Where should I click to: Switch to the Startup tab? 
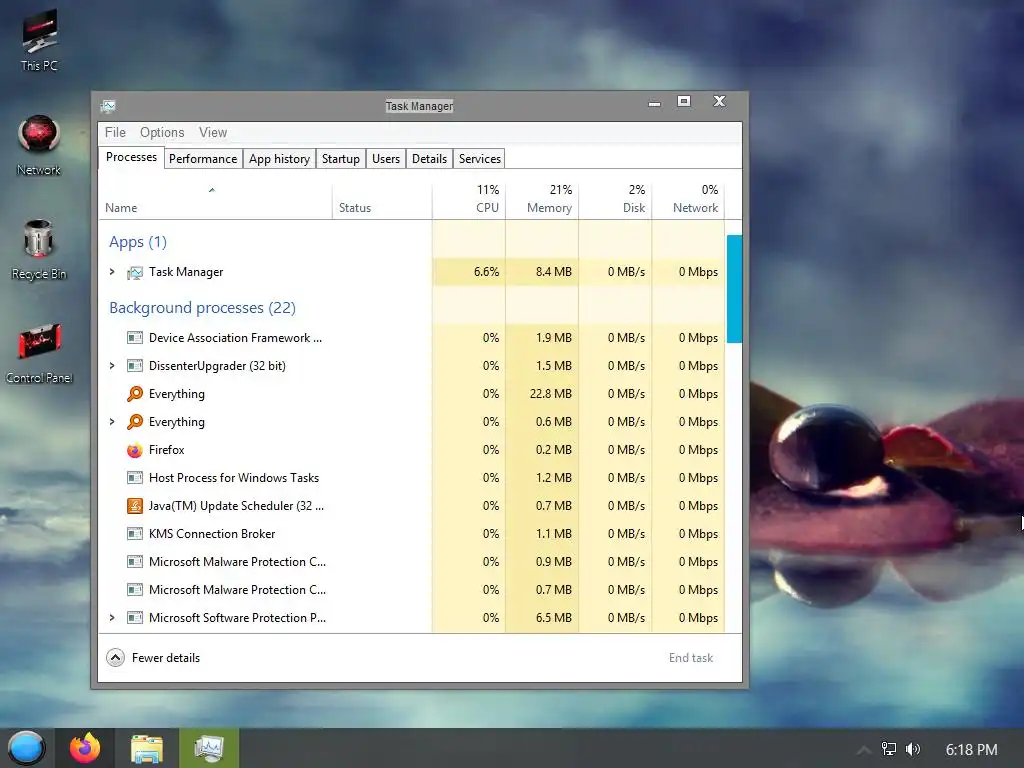[340, 159]
